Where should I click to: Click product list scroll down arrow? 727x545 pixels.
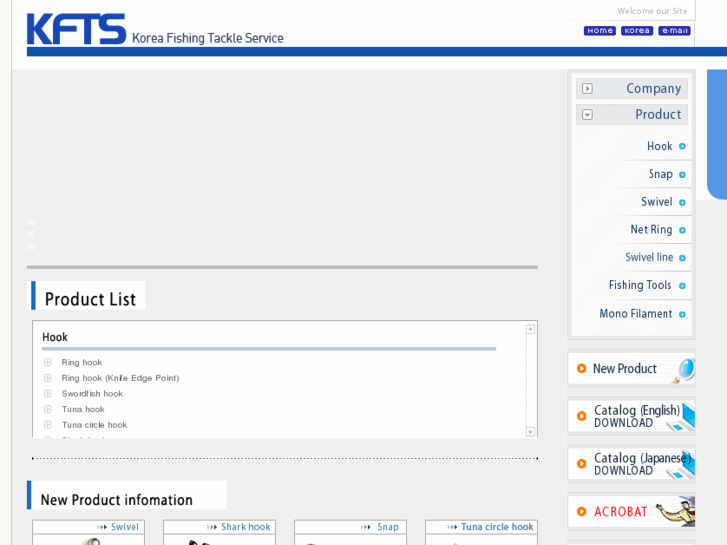(x=530, y=432)
